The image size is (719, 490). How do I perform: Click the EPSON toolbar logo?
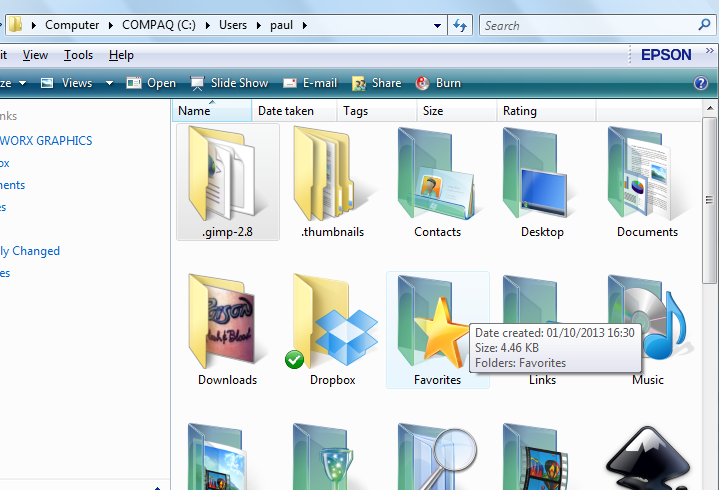click(x=666, y=55)
